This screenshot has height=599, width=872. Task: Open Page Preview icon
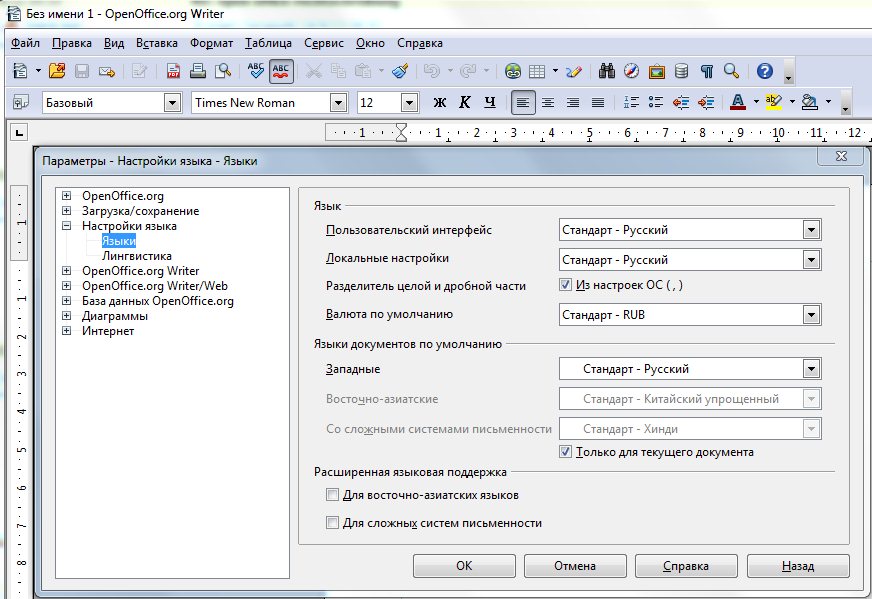click(x=223, y=71)
